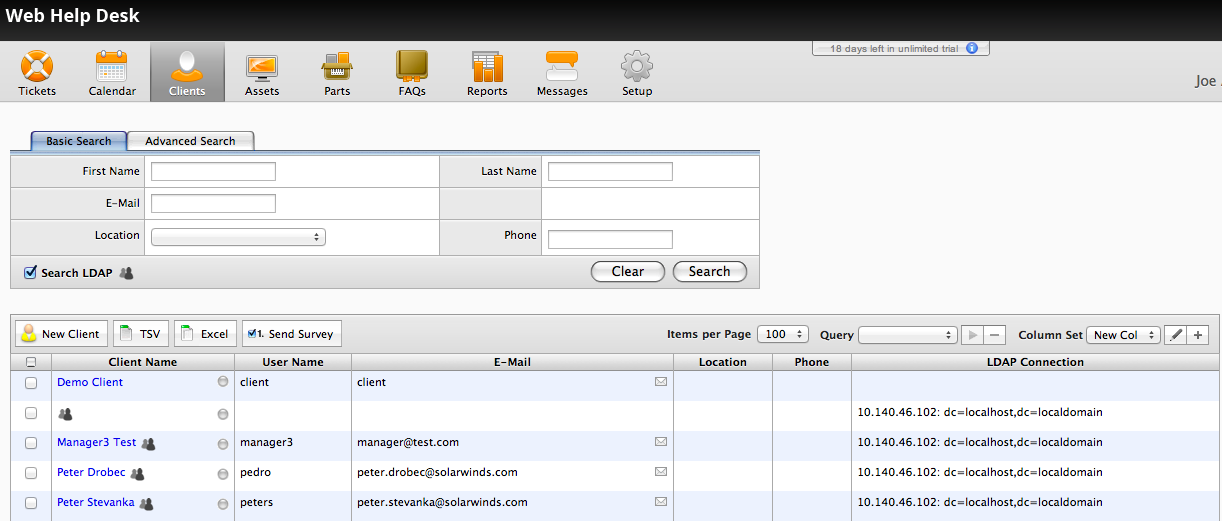Open the Clients section icon
Image resolution: width=1222 pixels, height=521 pixels.
click(x=187, y=67)
